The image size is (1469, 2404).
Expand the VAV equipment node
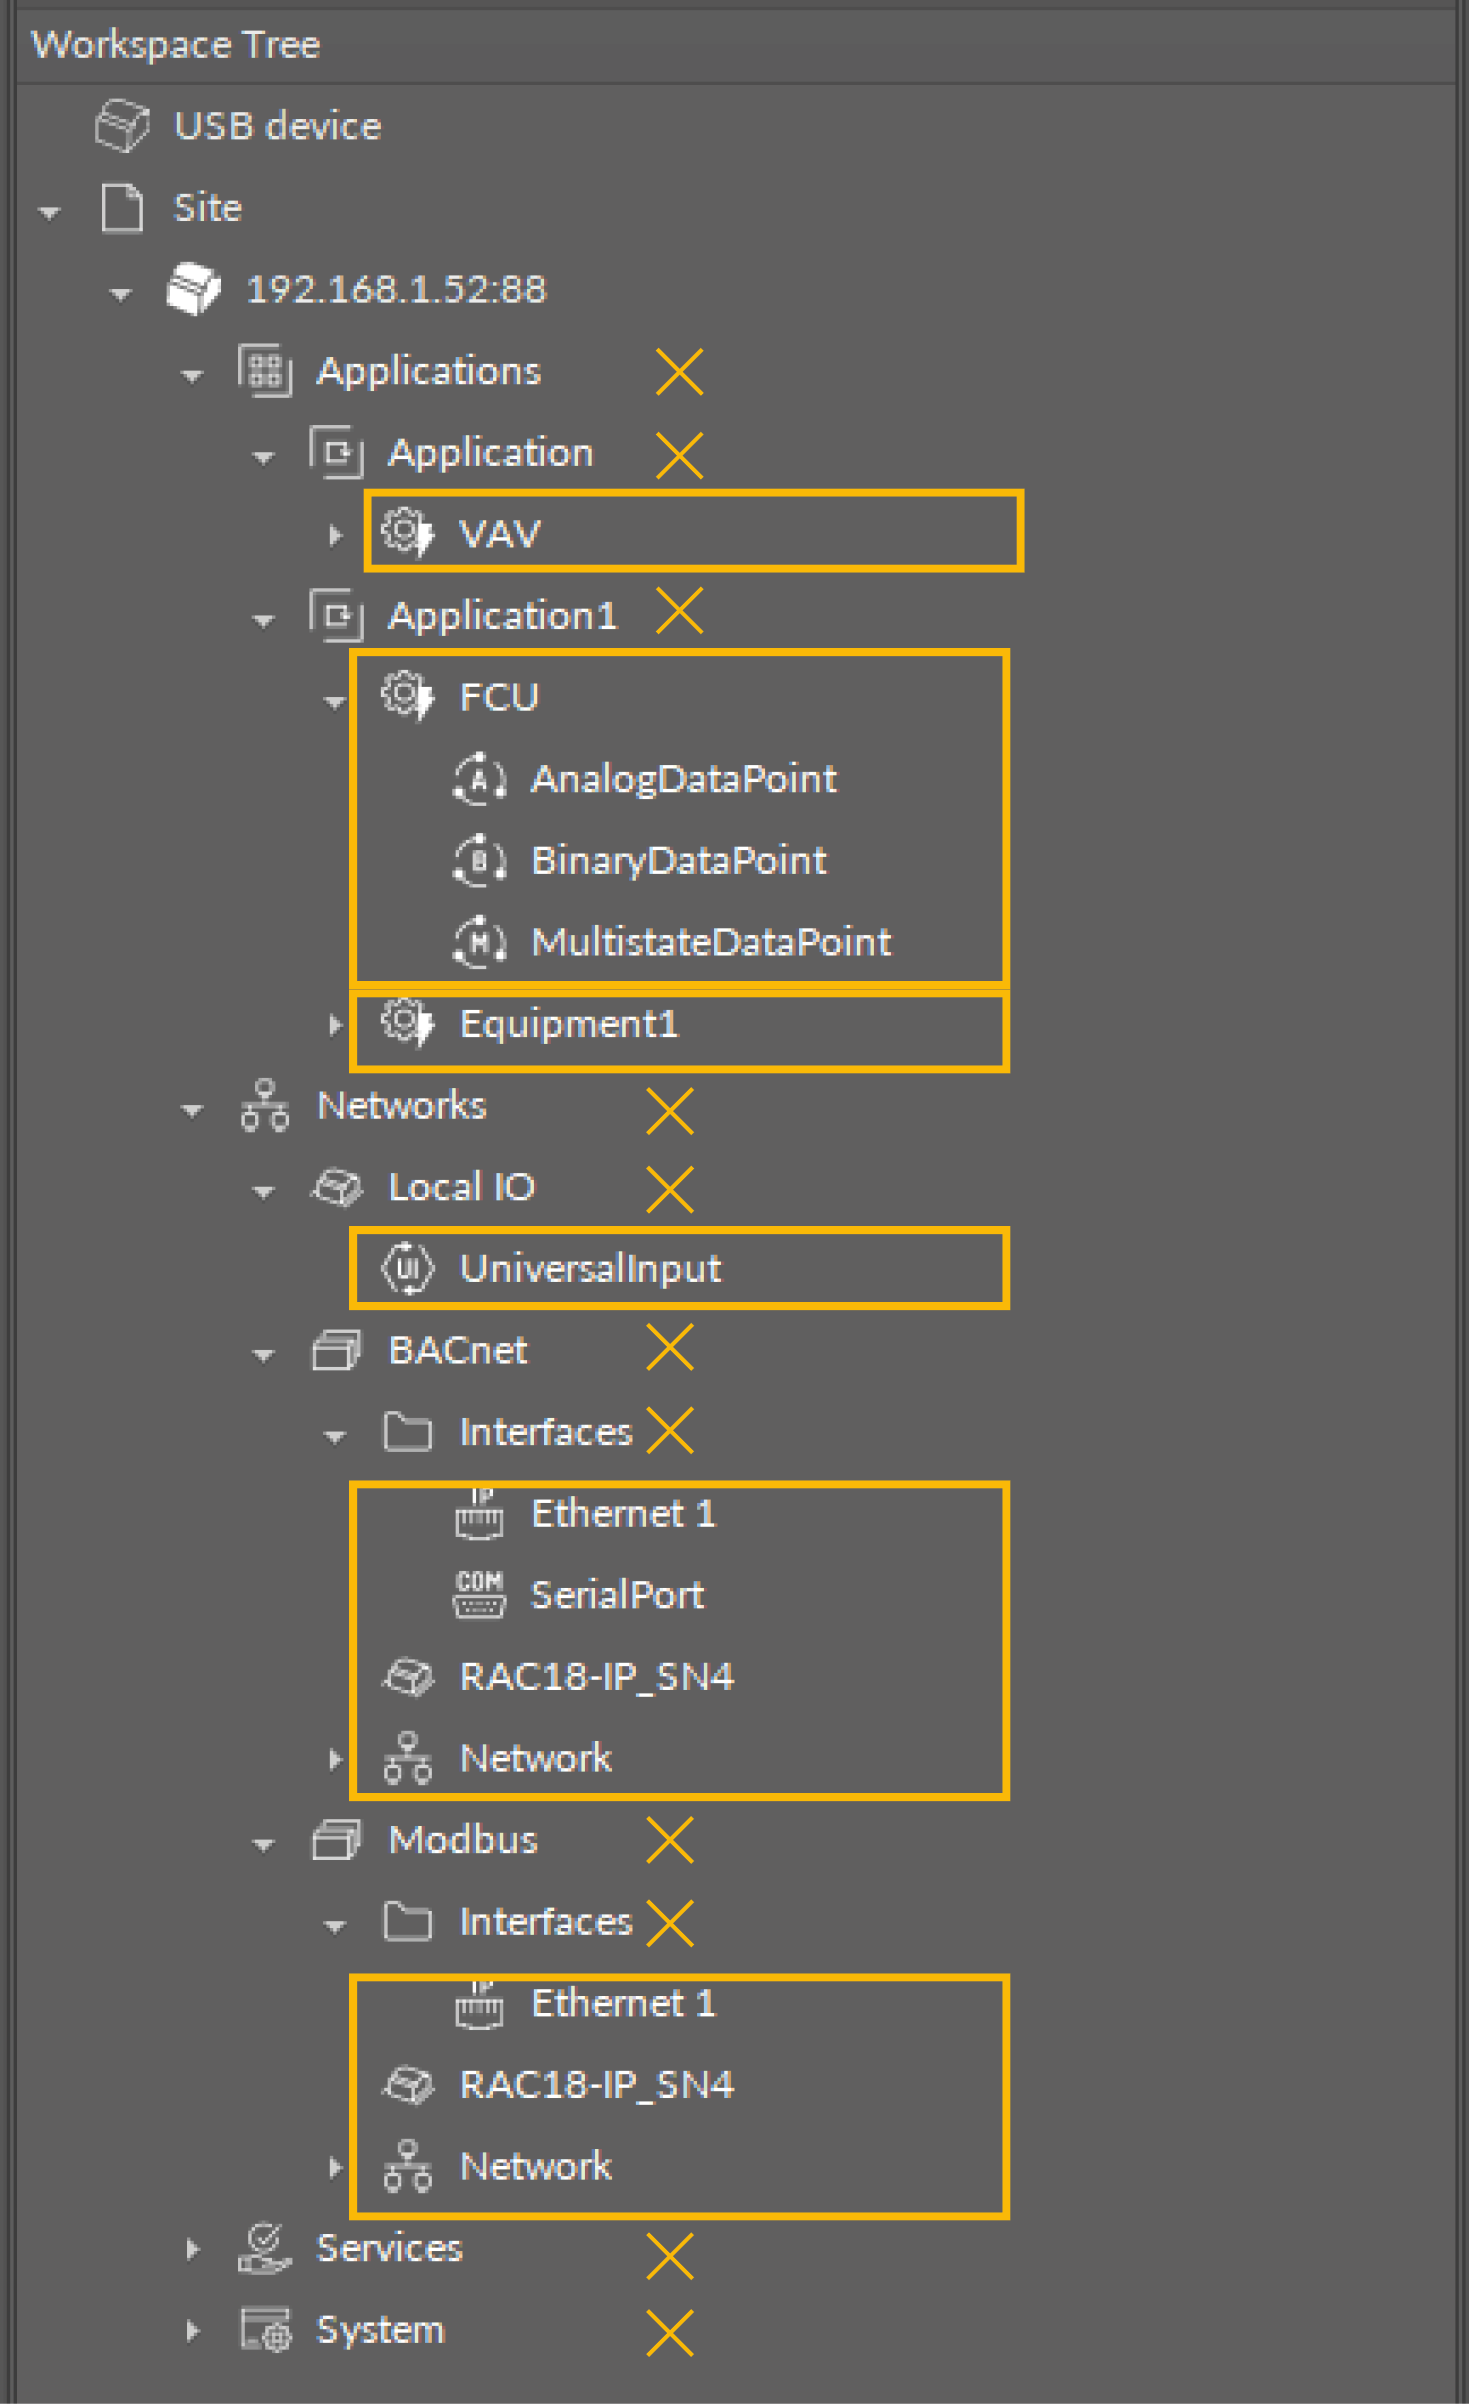click(x=335, y=535)
